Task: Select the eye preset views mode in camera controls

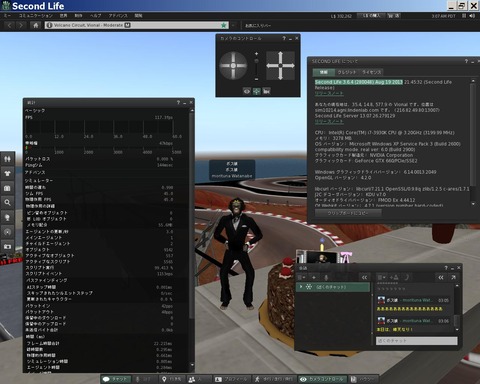Action: click(247, 91)
